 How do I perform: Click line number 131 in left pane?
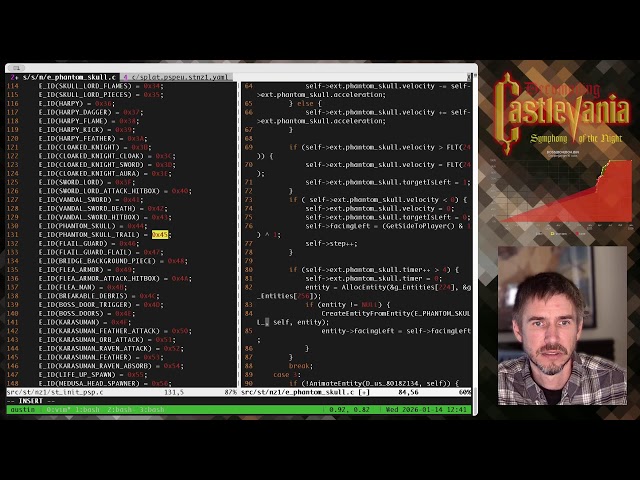(x=13, y=235)
